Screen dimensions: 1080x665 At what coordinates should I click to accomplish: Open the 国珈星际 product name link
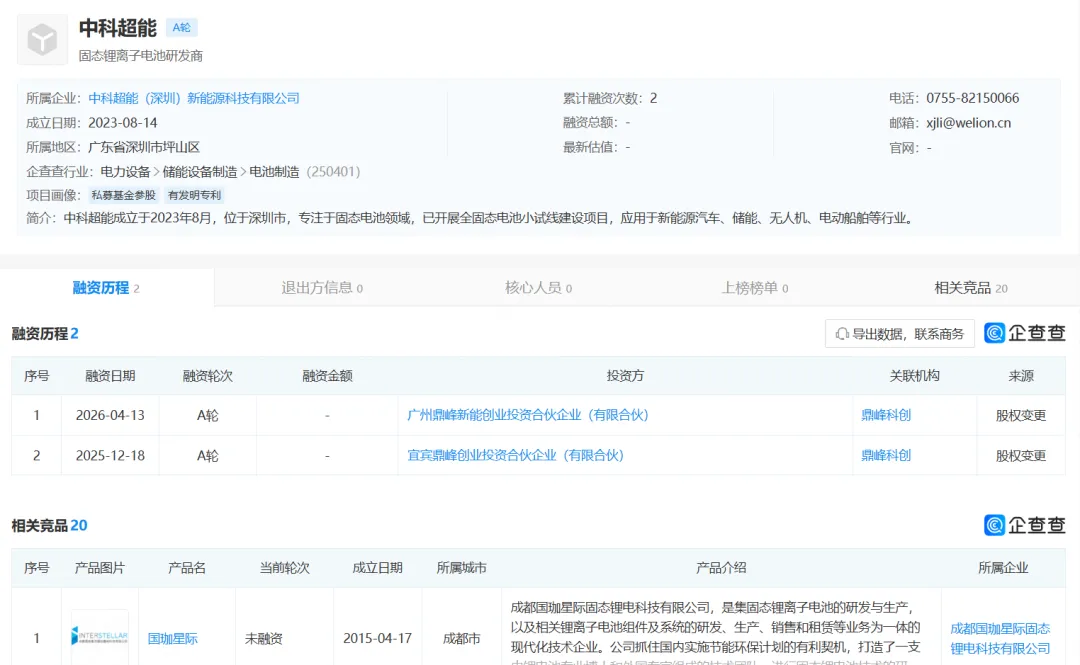(173, 639)
